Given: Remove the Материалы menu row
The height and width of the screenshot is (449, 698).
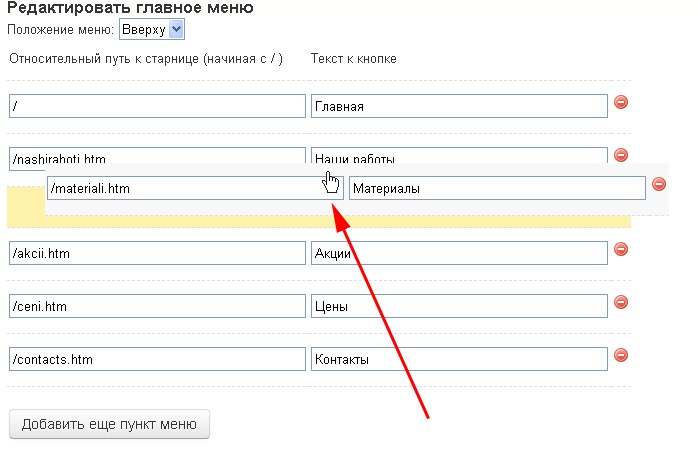Looking at the screenshot, I should 658,184.
